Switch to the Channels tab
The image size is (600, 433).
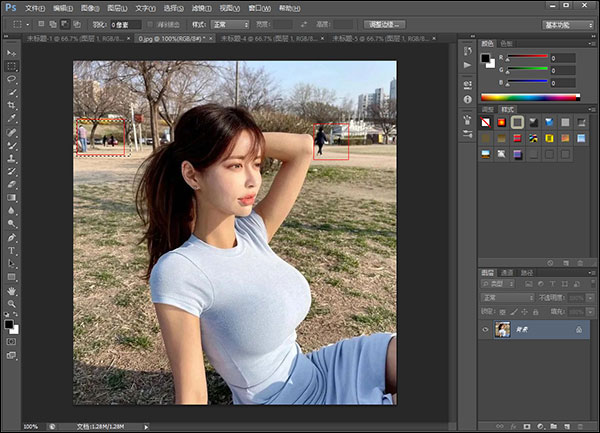click(507, 272)
